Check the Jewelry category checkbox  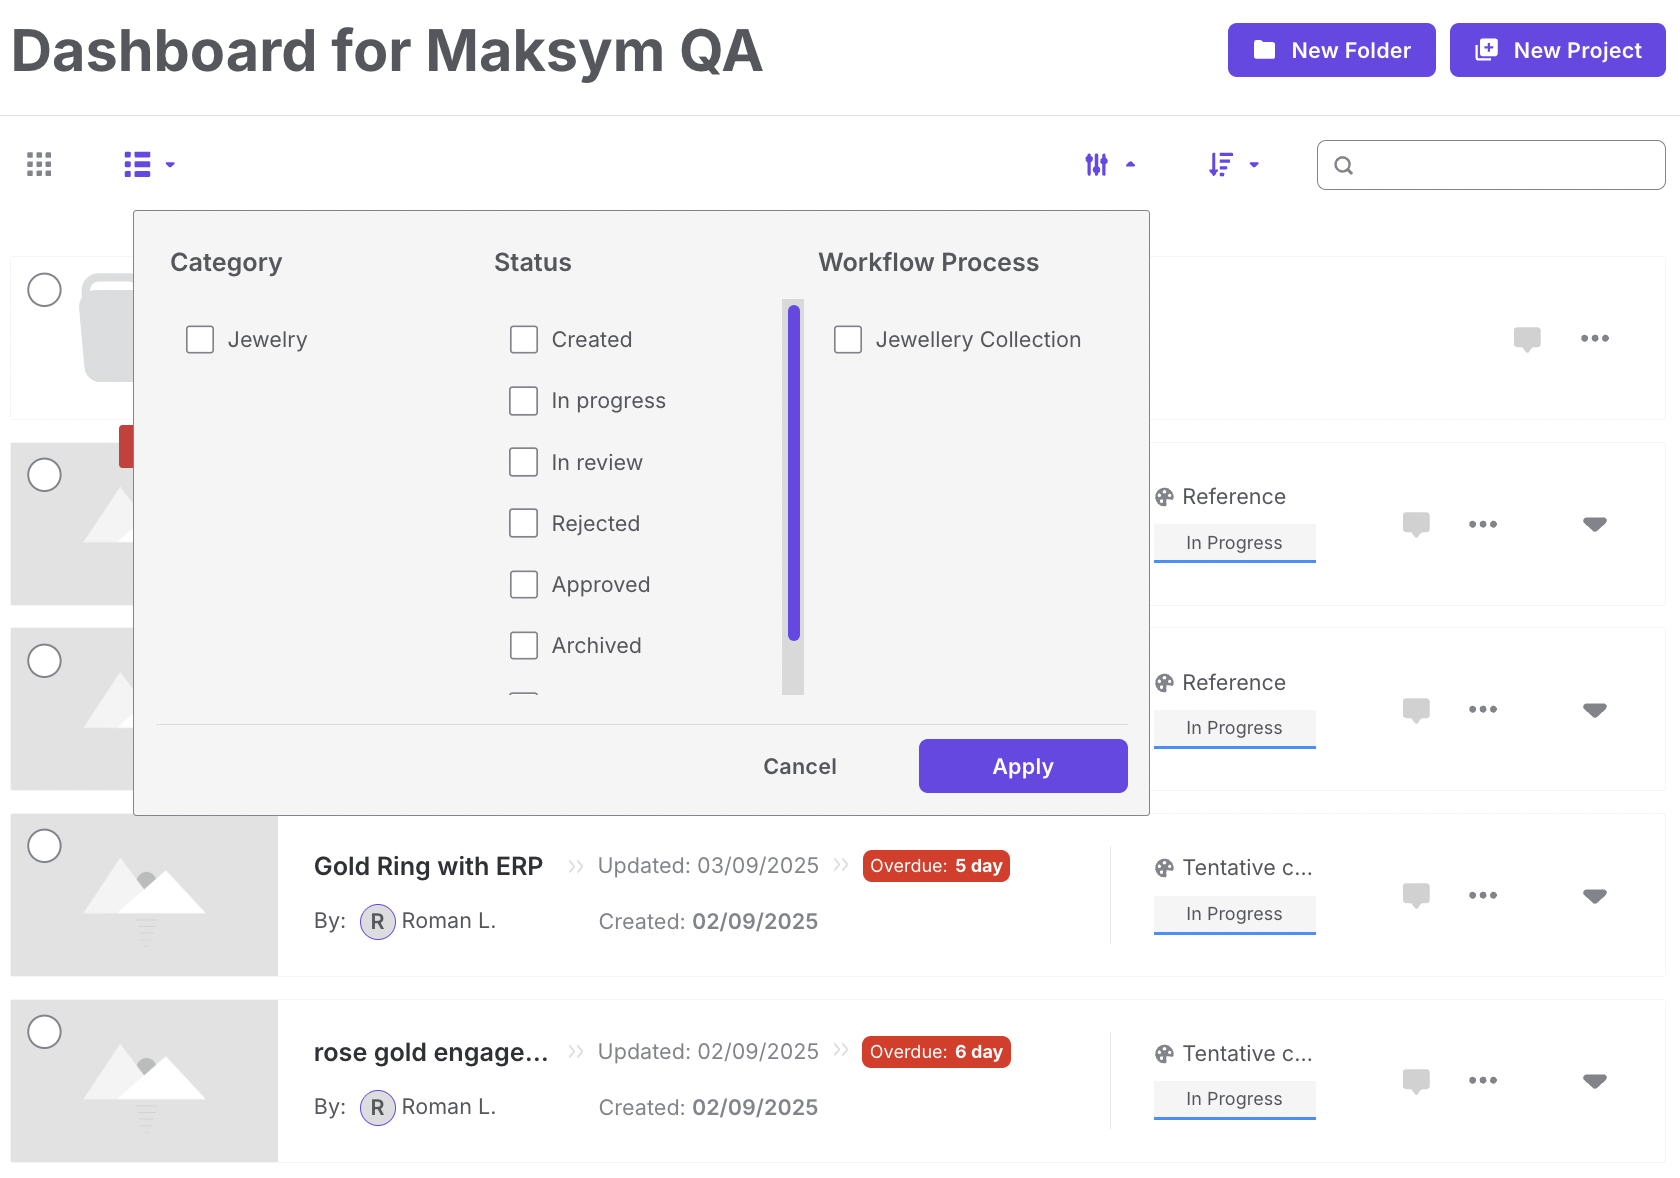(x=200, y=340)
